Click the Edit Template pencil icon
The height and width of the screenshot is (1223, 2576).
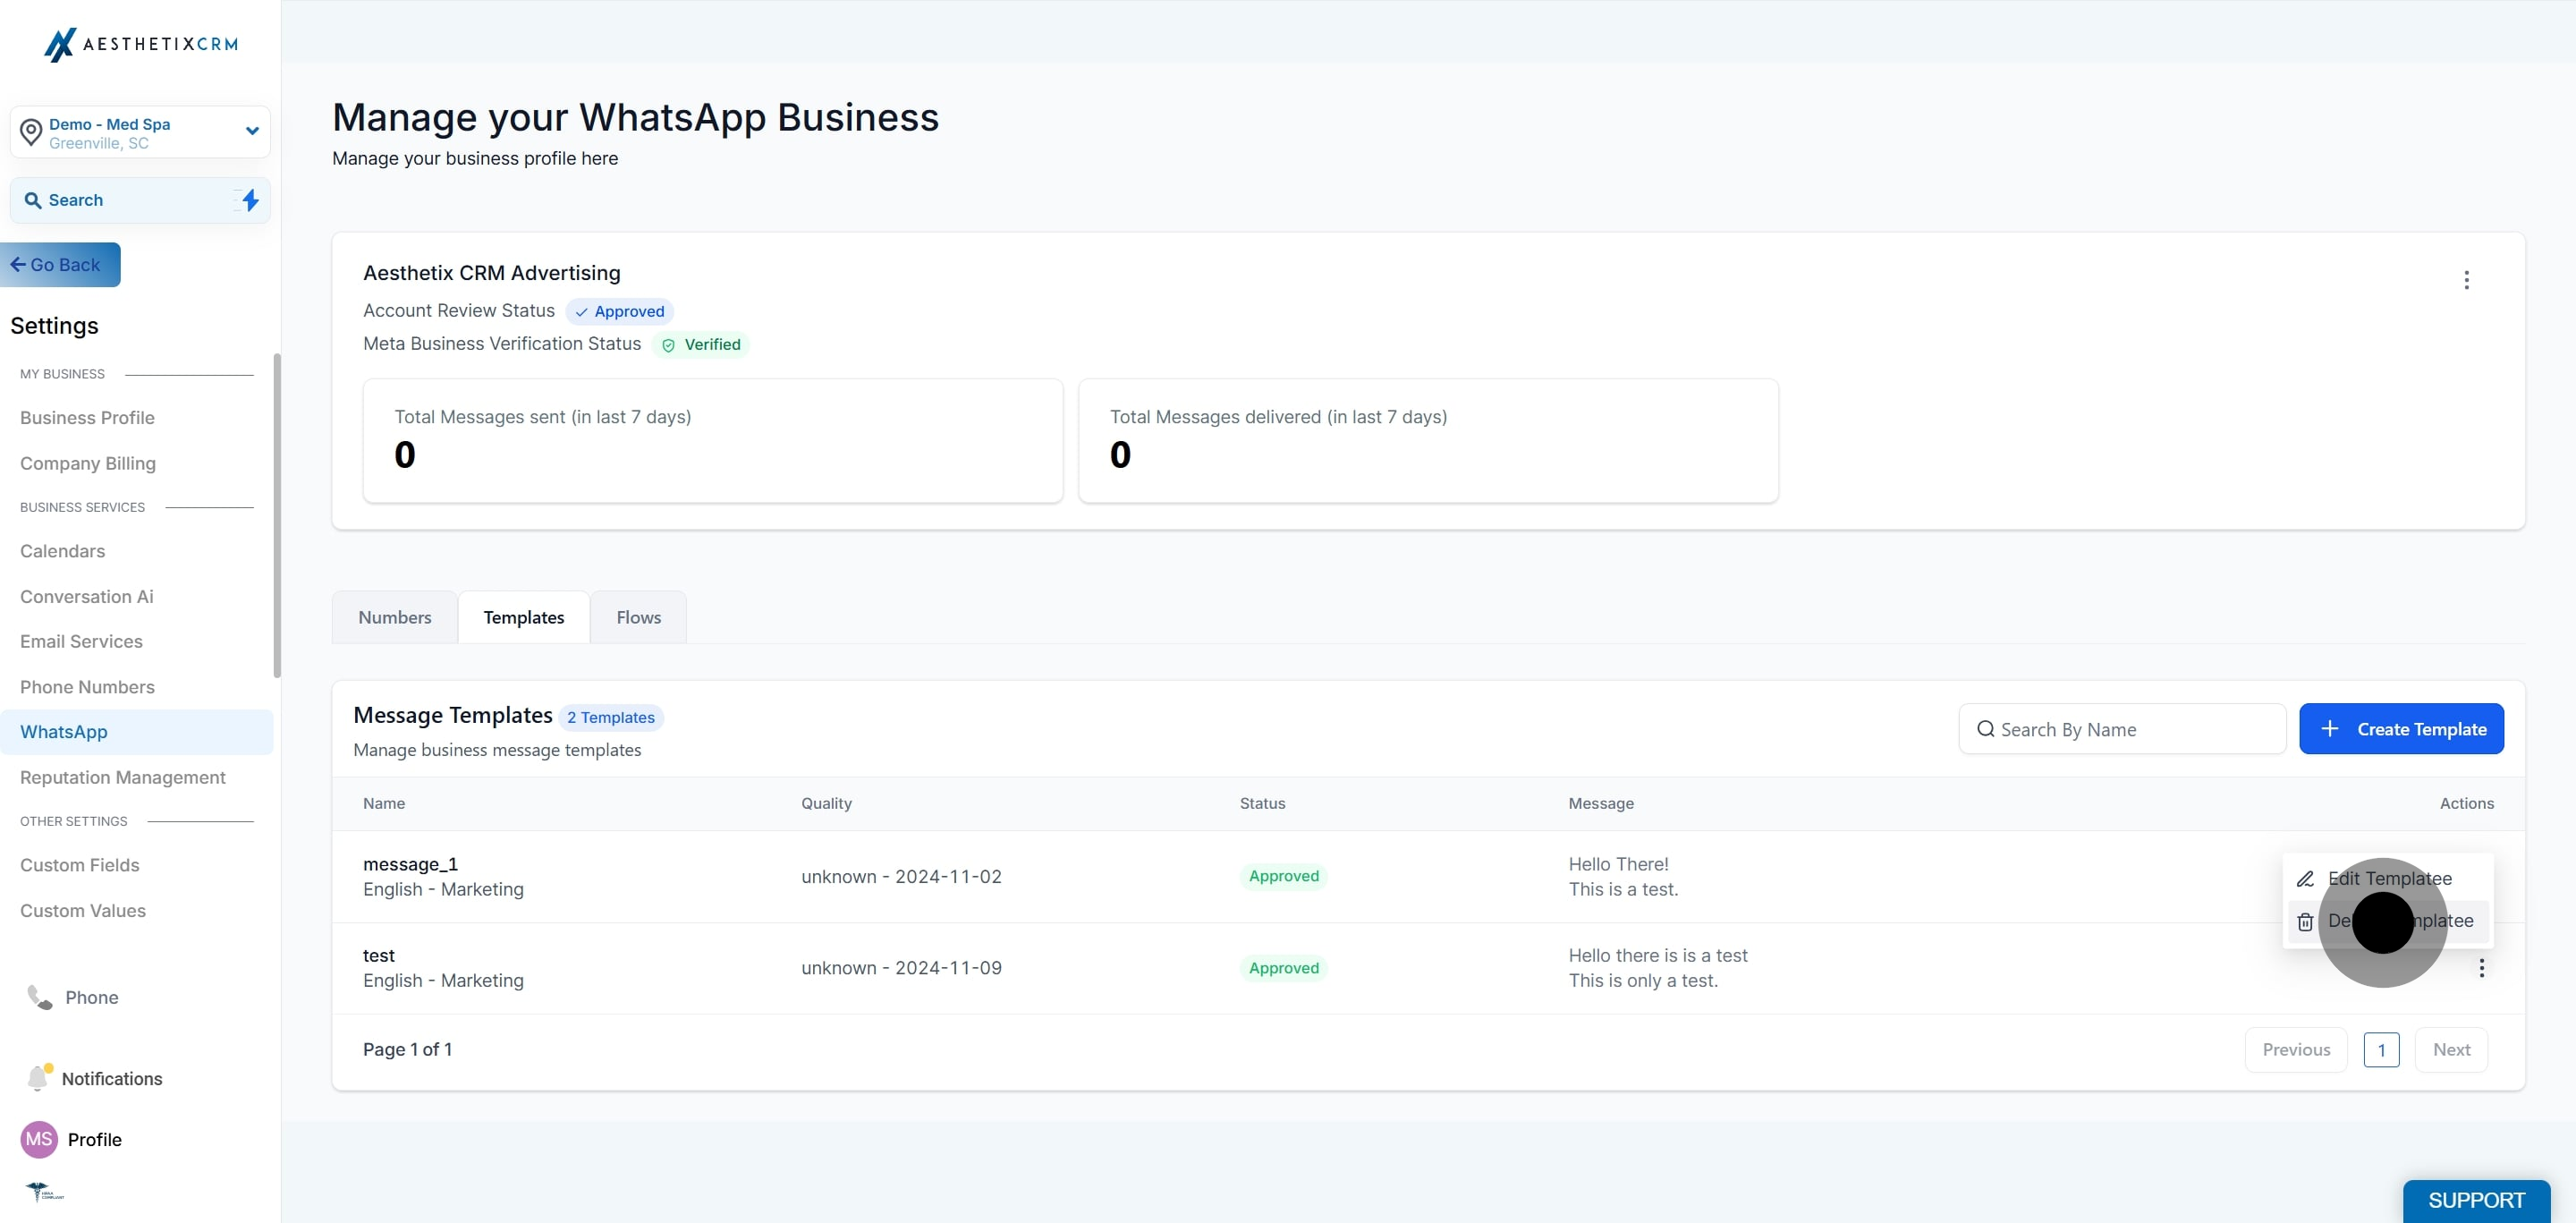click(2305, 879)
